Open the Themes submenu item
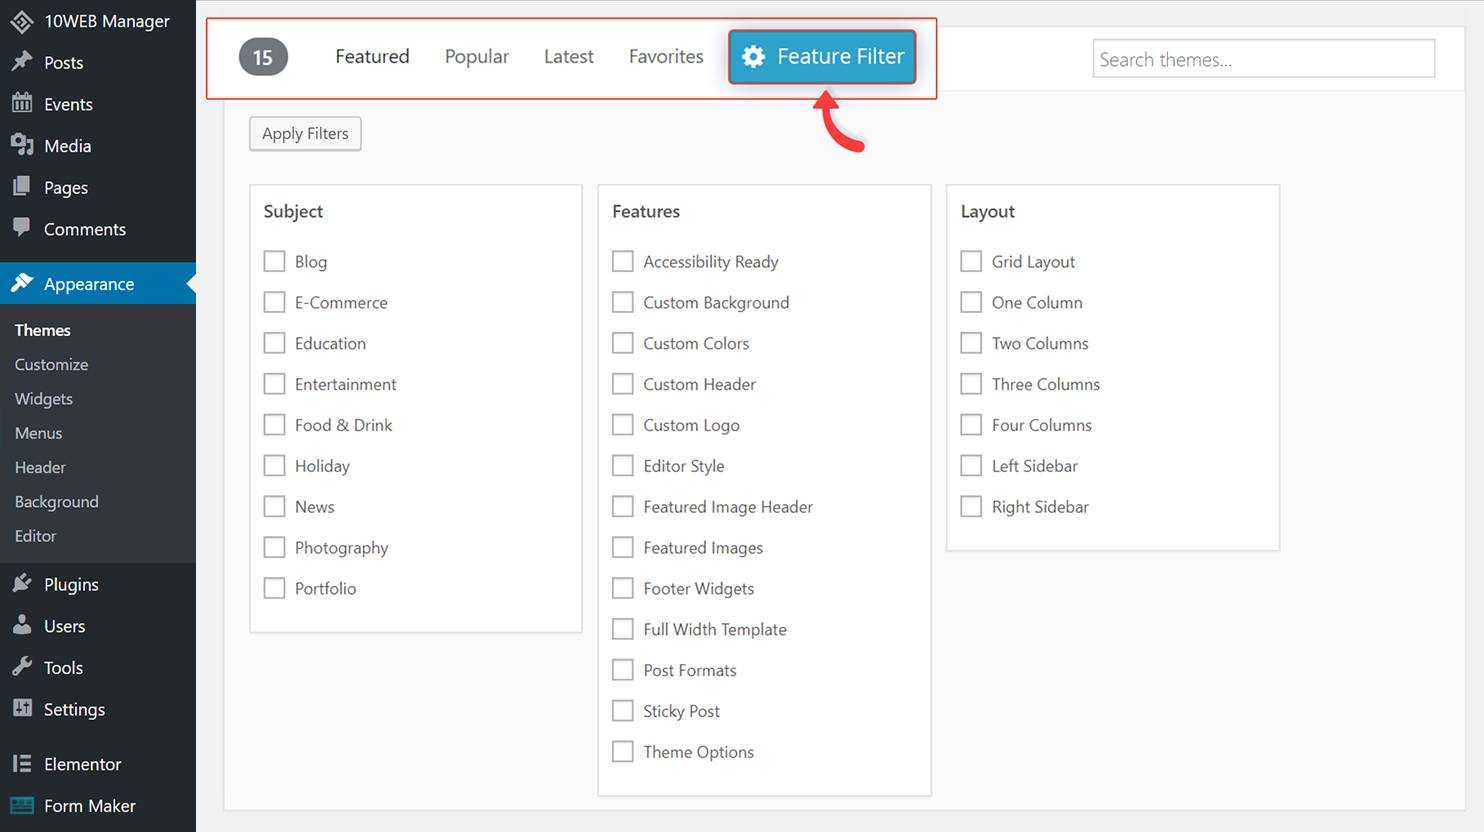1484x832 pixels. pos(43,330)
